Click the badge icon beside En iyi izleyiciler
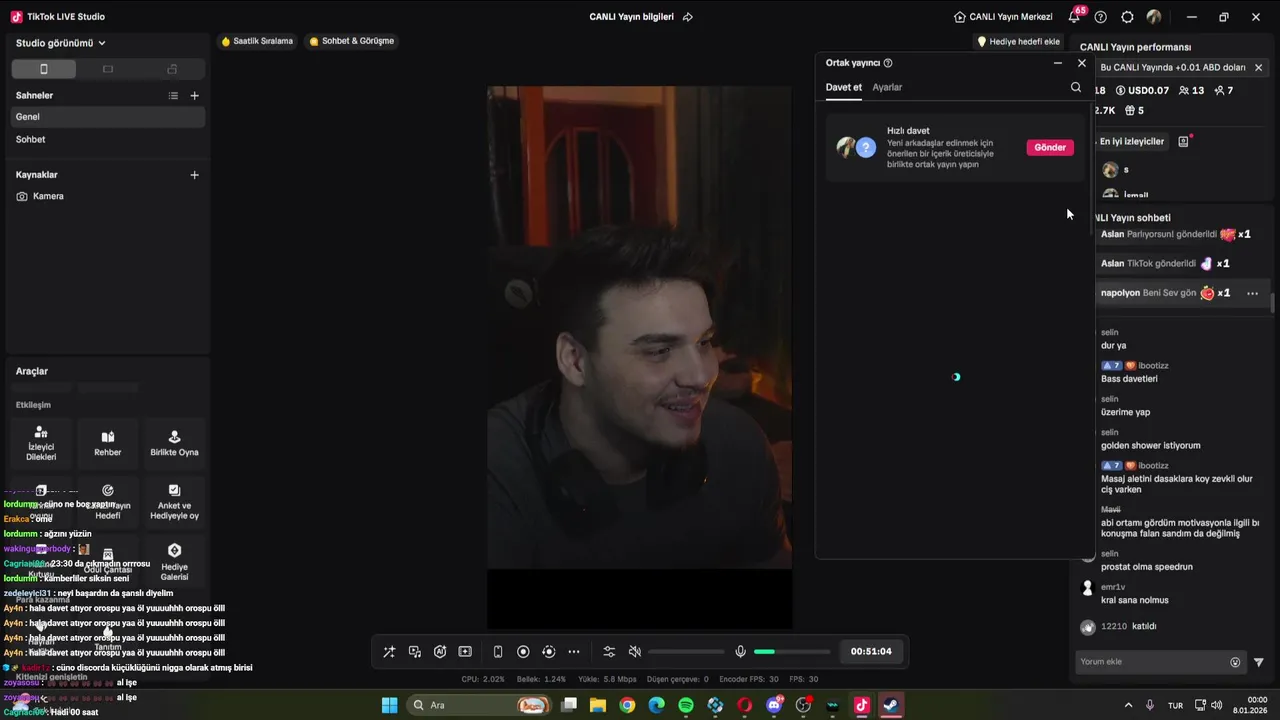This screenshot has width=1280, height=720. coord(1184,142)
